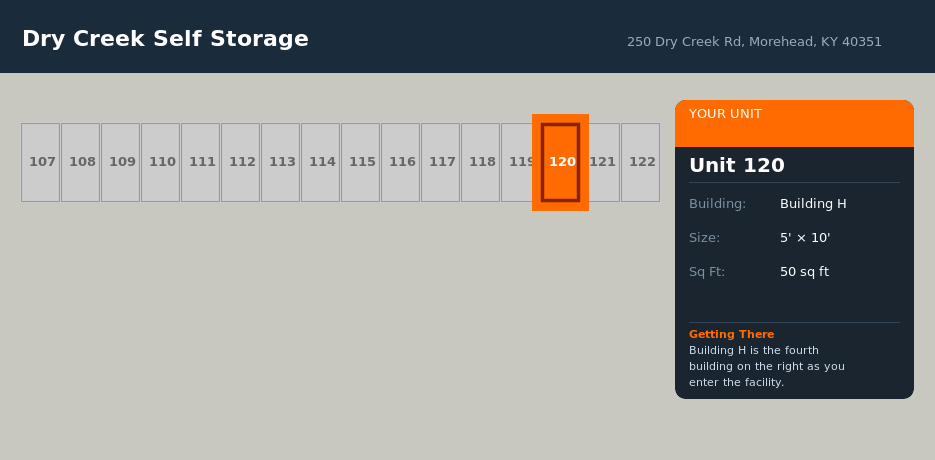Screen dimensions: 935x460
Task: Click unit 115 on the map
Action: (360, 162)
